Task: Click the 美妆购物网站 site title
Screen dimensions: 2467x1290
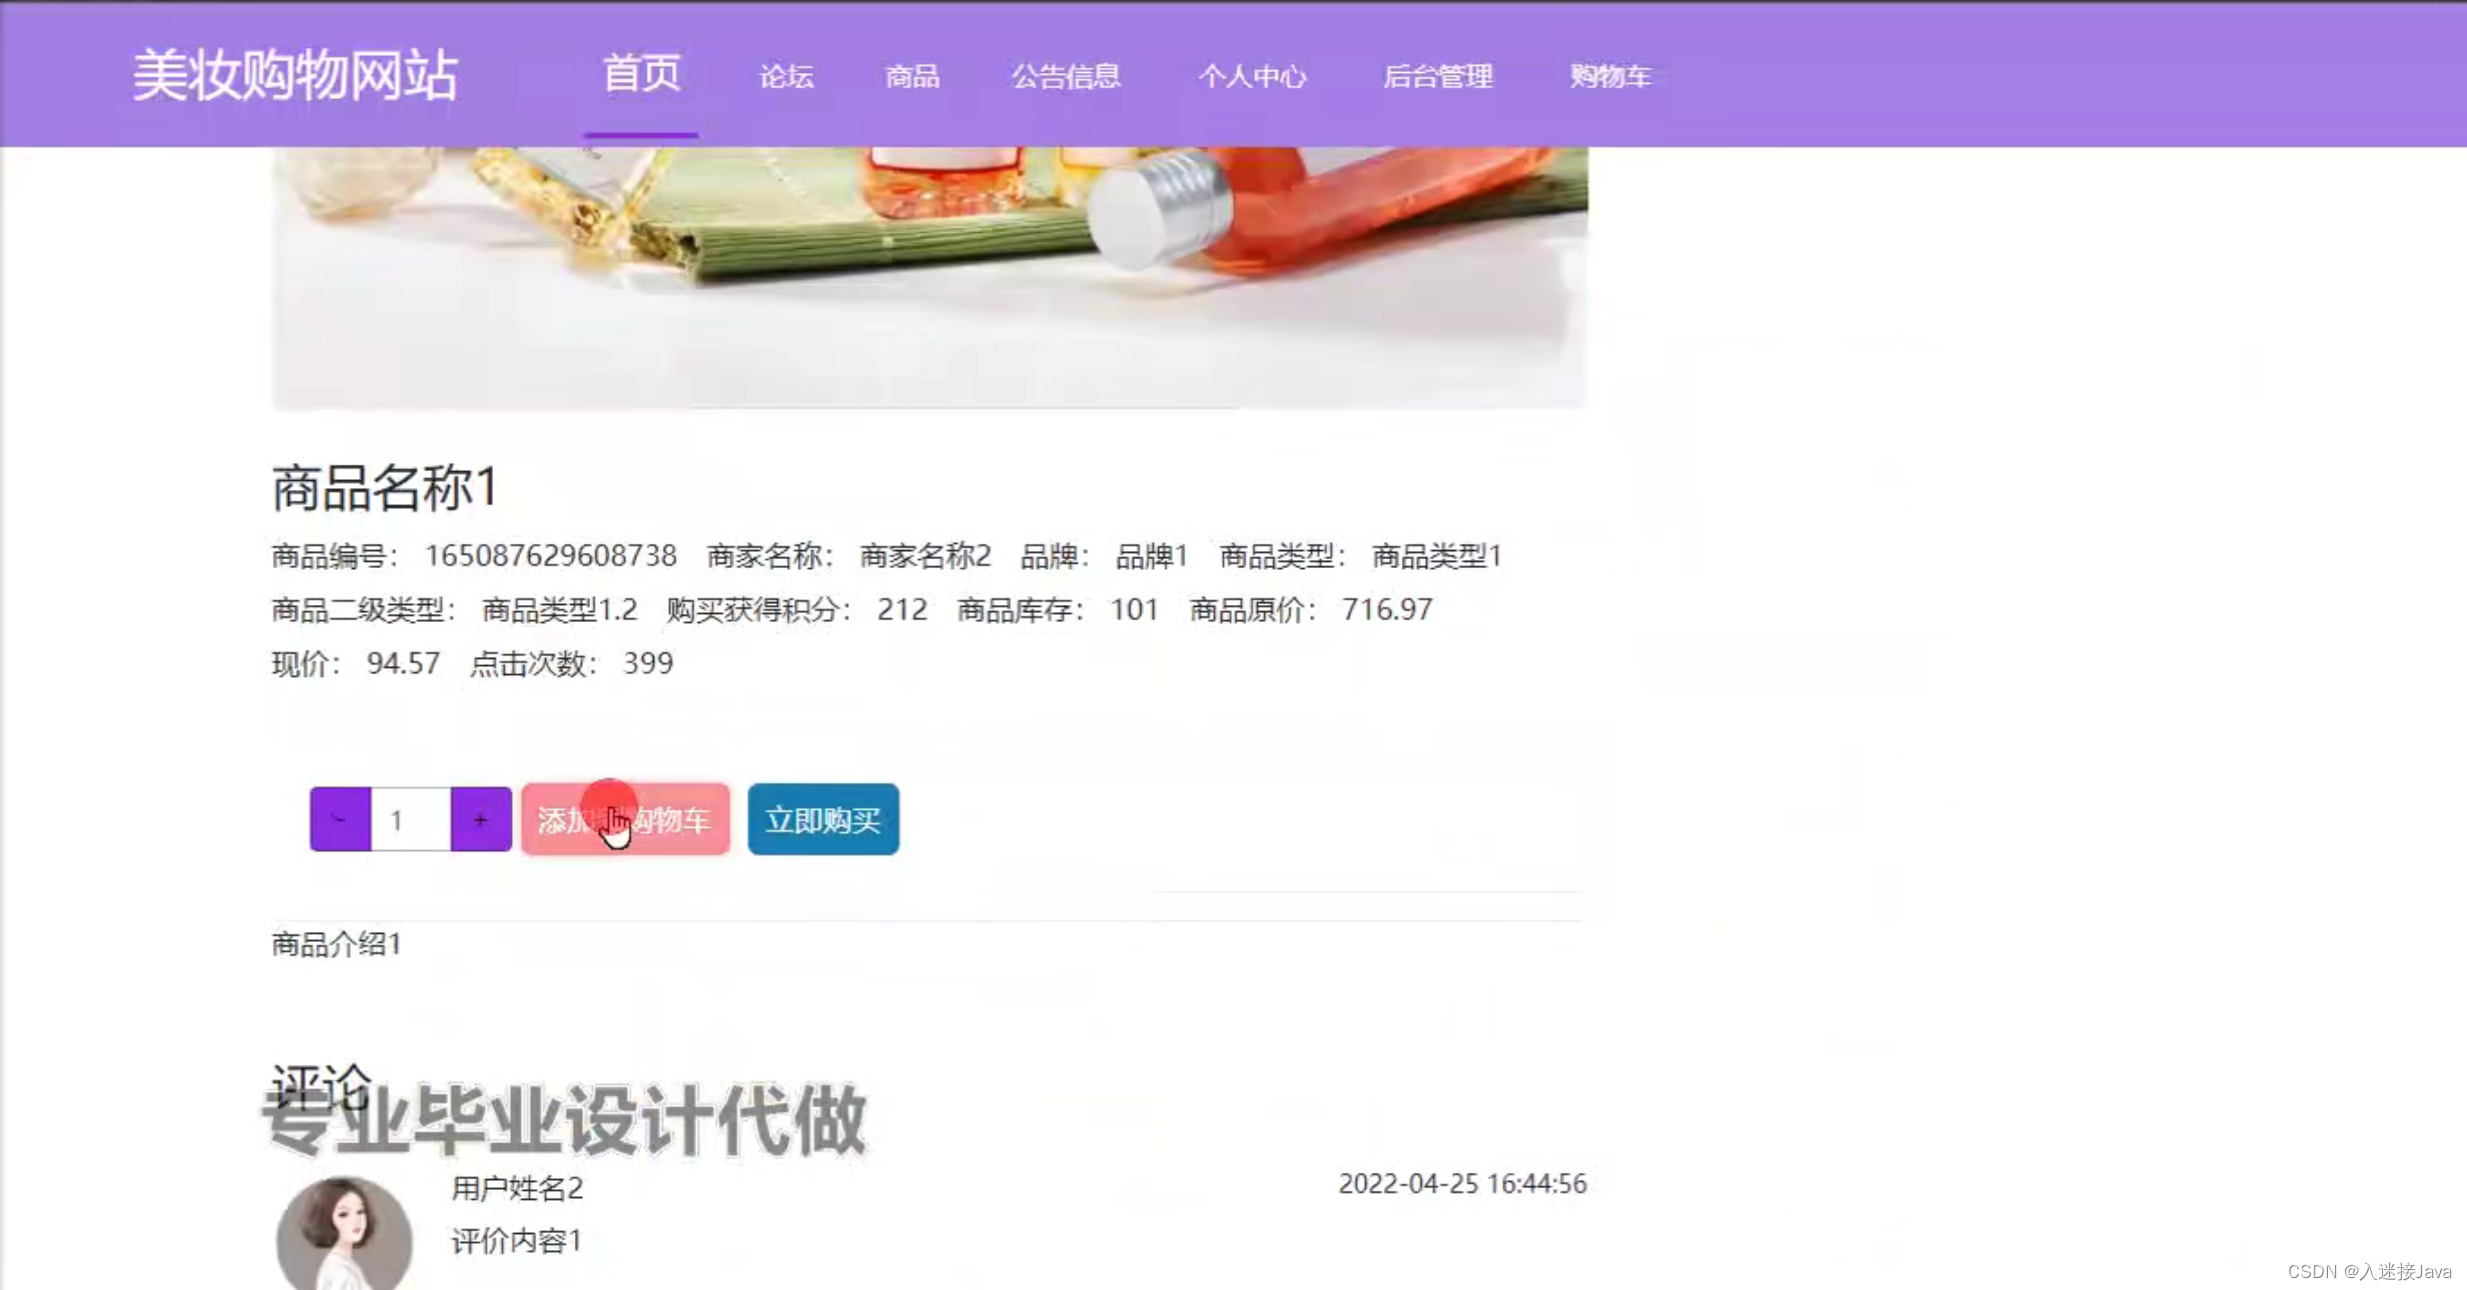Action: coord(295,75)
